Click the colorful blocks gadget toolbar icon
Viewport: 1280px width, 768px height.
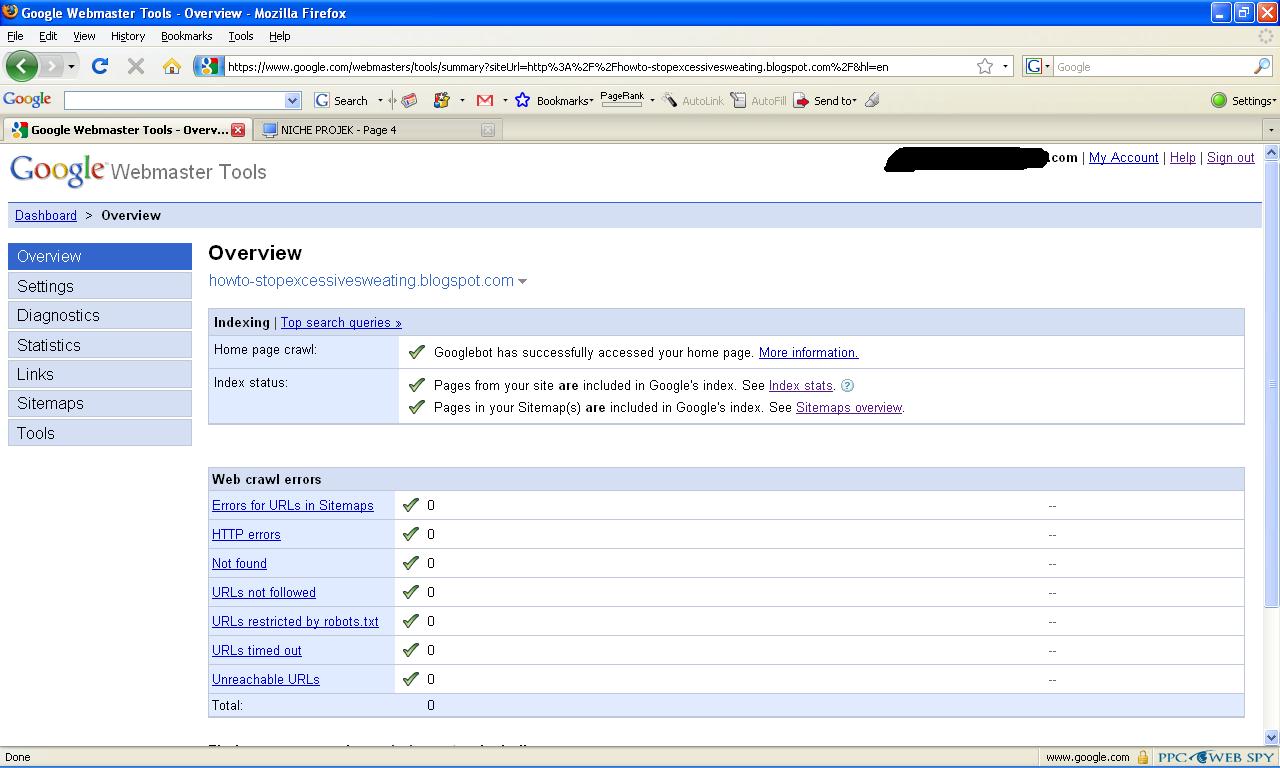(441, 100)
